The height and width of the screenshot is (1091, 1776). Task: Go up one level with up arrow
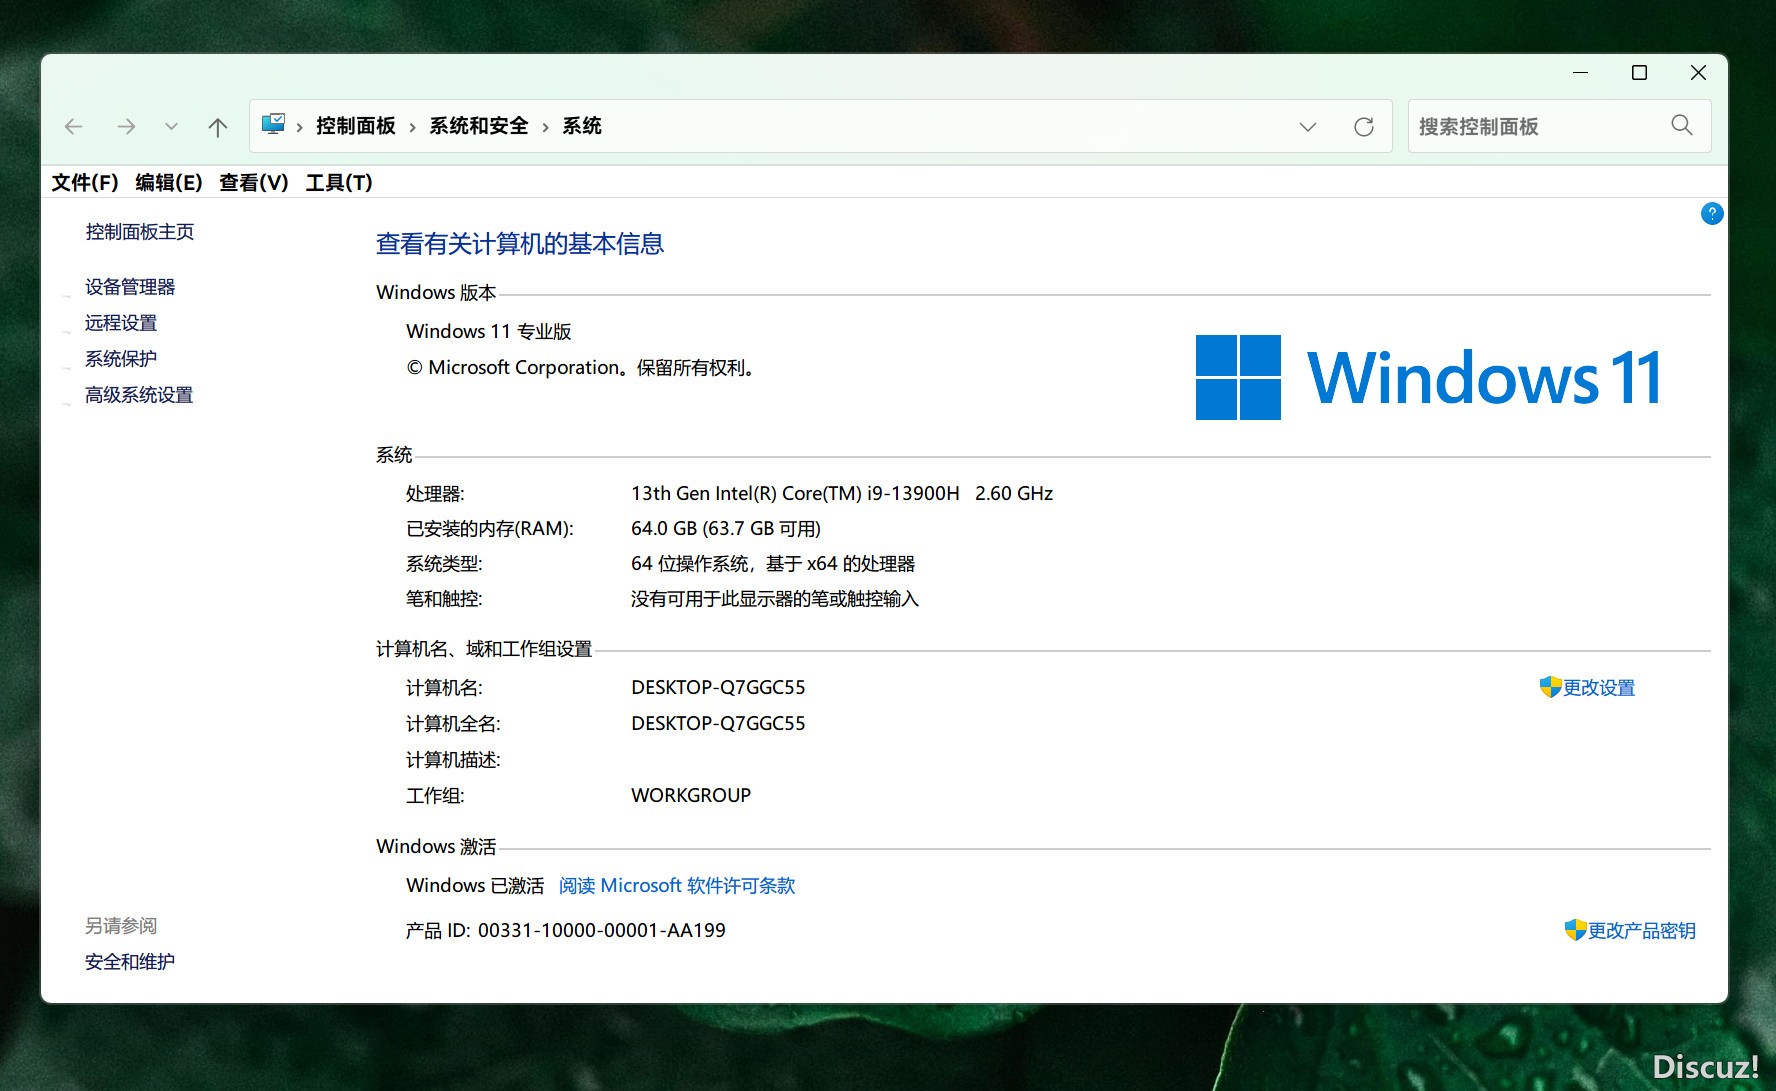pyautogui.click(x=218, y=127)
